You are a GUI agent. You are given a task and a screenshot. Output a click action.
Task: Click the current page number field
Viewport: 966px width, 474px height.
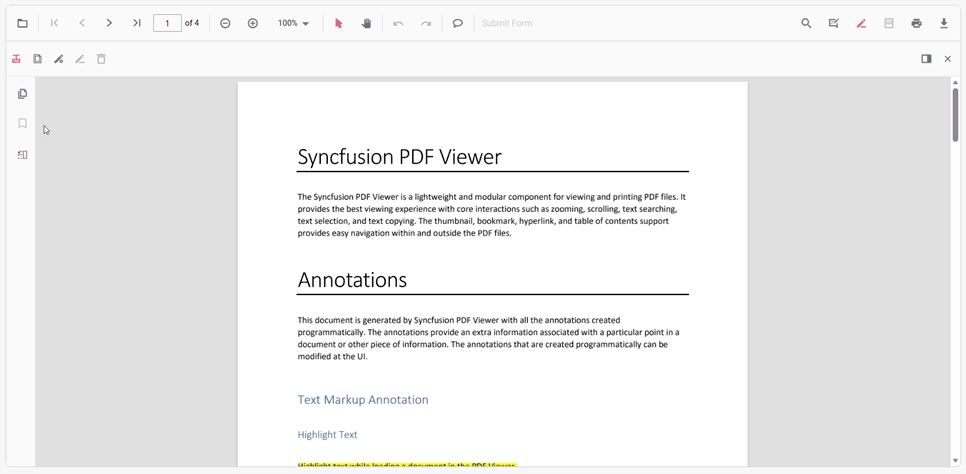pyautogui.click(x=167, y=23)
